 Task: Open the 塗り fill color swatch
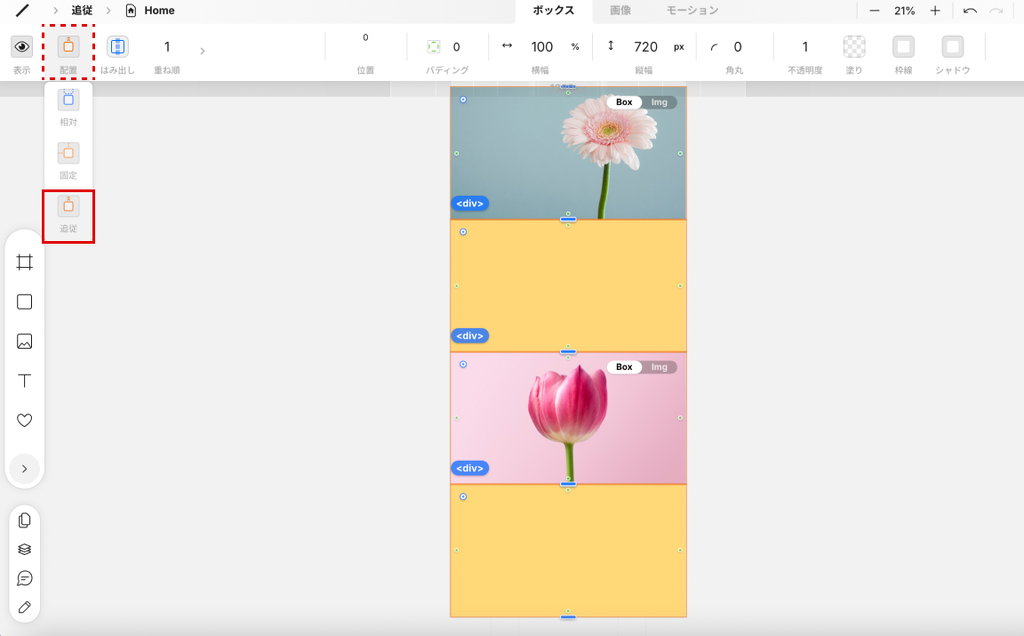(854, 47)
